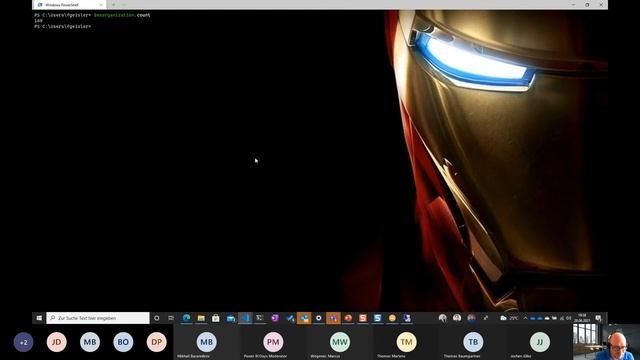Open Task View on the taskbar
The image size is (640, 360).
[x=171, y=318]
